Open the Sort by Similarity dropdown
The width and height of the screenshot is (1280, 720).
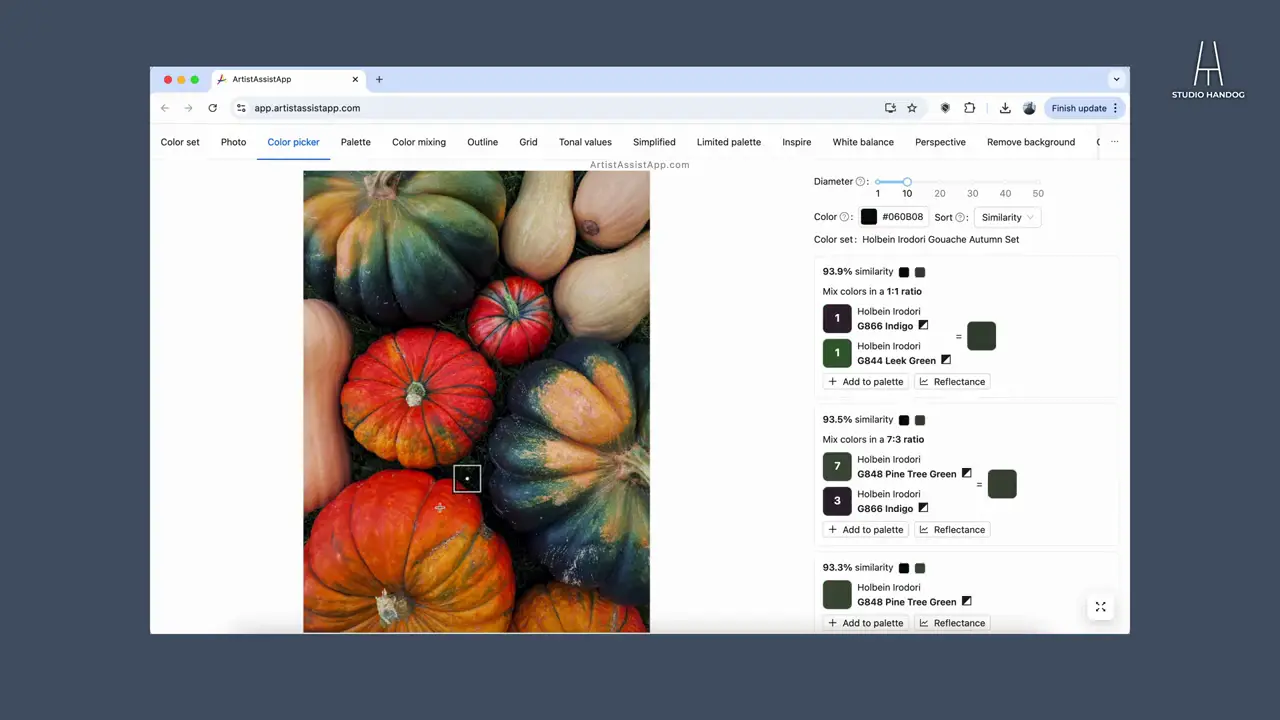click(1008, 217)
